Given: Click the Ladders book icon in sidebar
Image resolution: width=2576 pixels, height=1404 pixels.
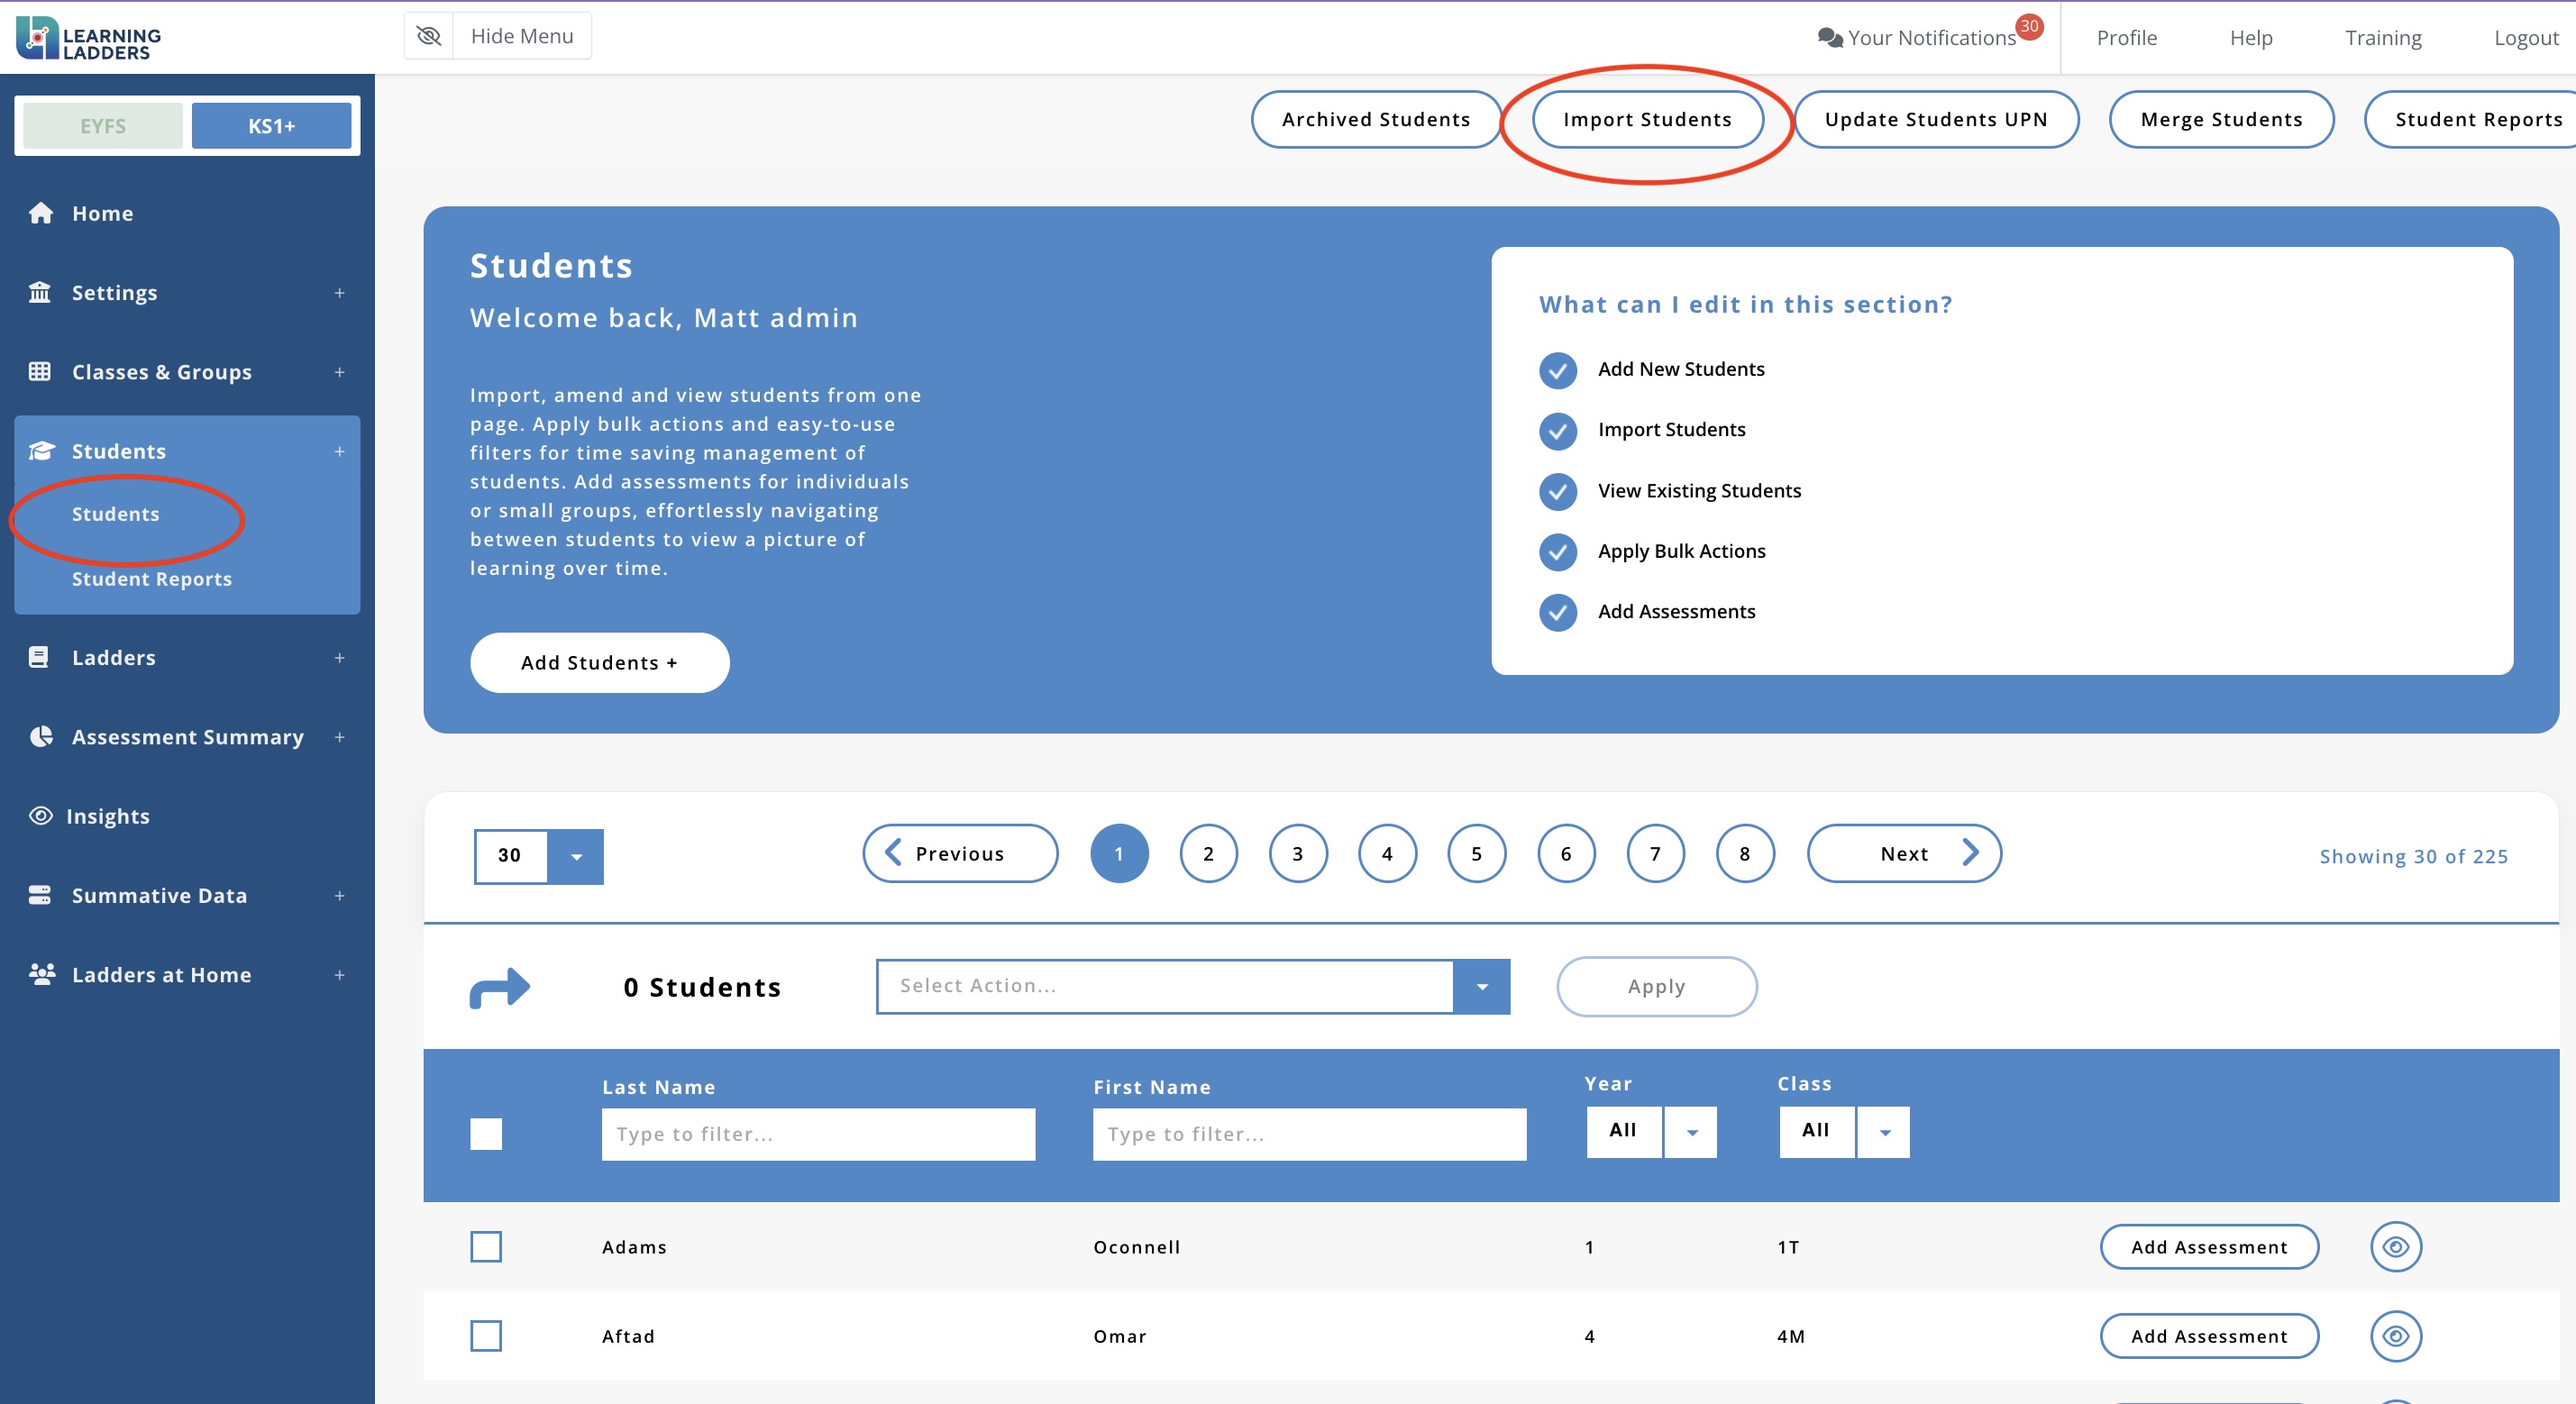Looking at the screenshot, I should point(39,657).
